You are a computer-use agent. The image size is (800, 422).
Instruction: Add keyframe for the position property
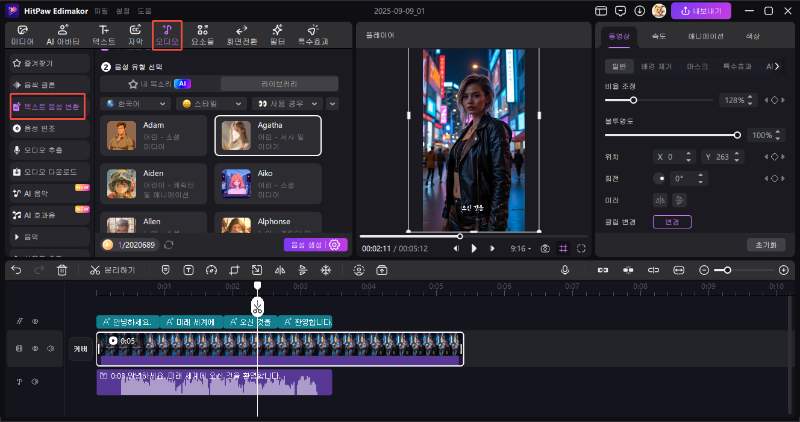click(x=774, y=157)
